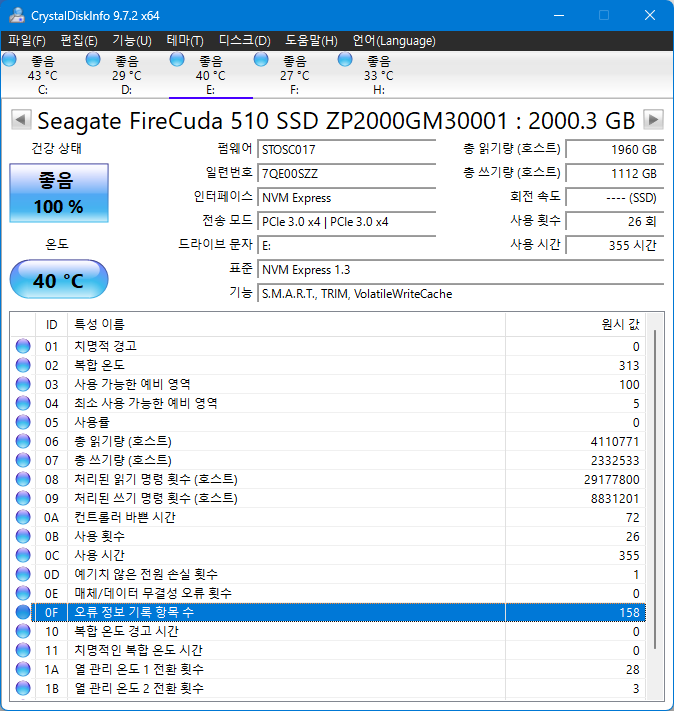Click status icon of row 1A
The image size is (674, 711).
coord(23,669)
